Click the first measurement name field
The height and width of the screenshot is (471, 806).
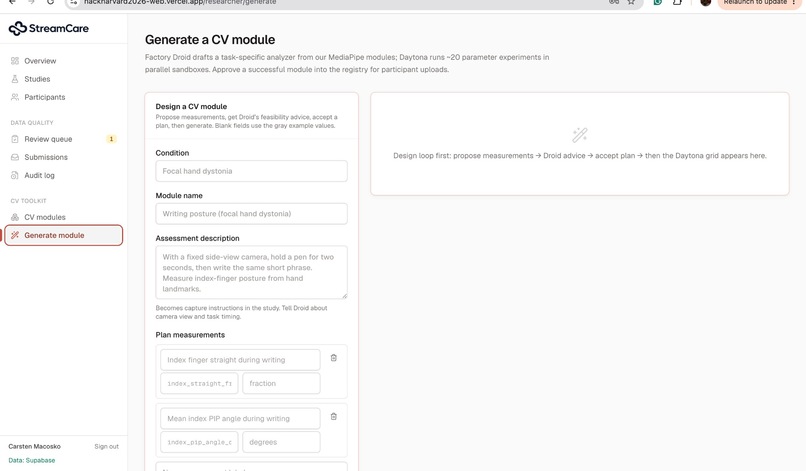pyautogui.click(x=240, y=360)
